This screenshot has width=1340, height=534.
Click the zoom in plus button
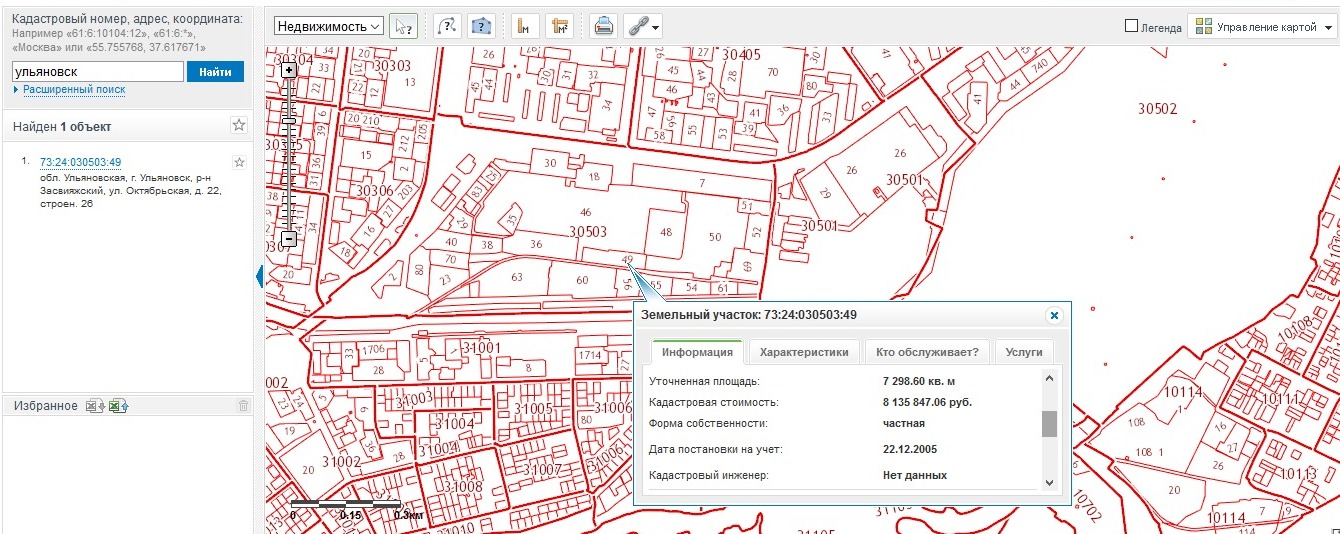pos(289,71)
